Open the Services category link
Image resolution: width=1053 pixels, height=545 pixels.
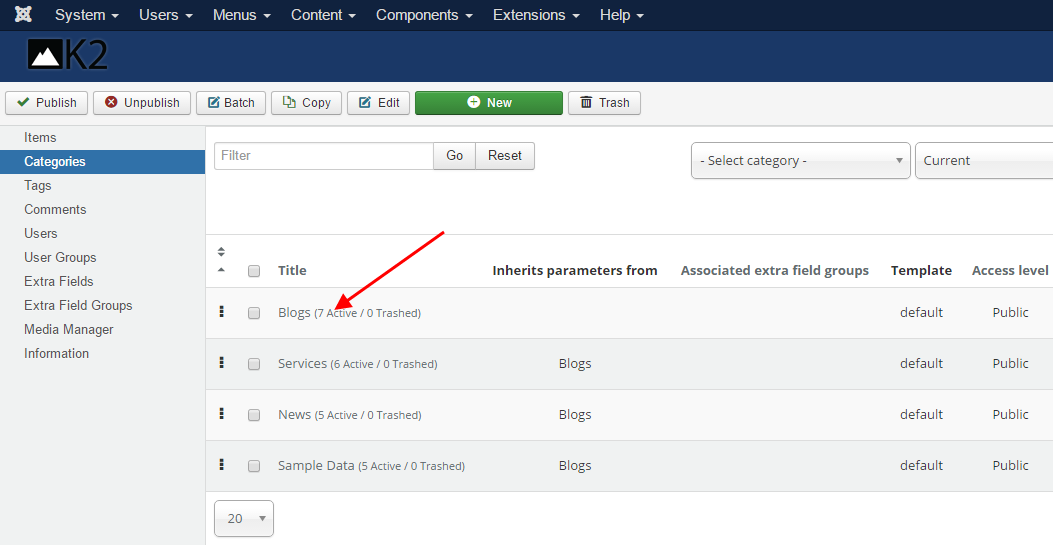302,363
